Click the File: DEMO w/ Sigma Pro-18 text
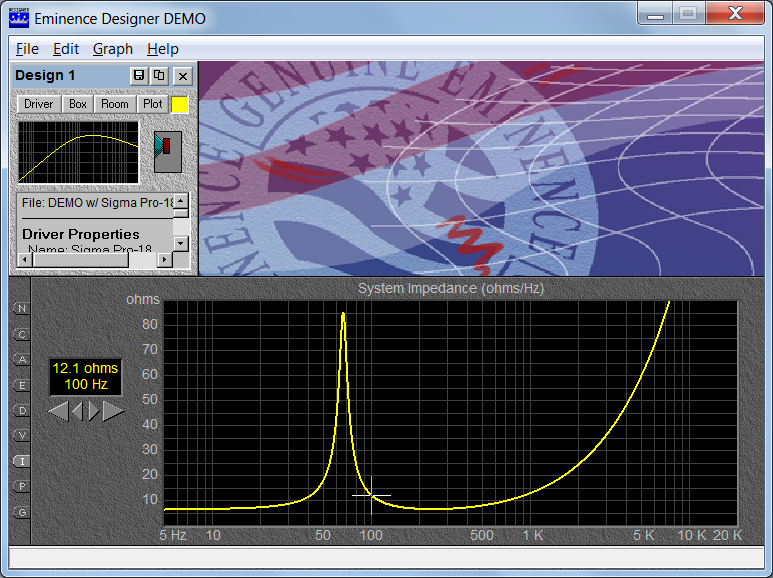 click(x=98, y=203)
